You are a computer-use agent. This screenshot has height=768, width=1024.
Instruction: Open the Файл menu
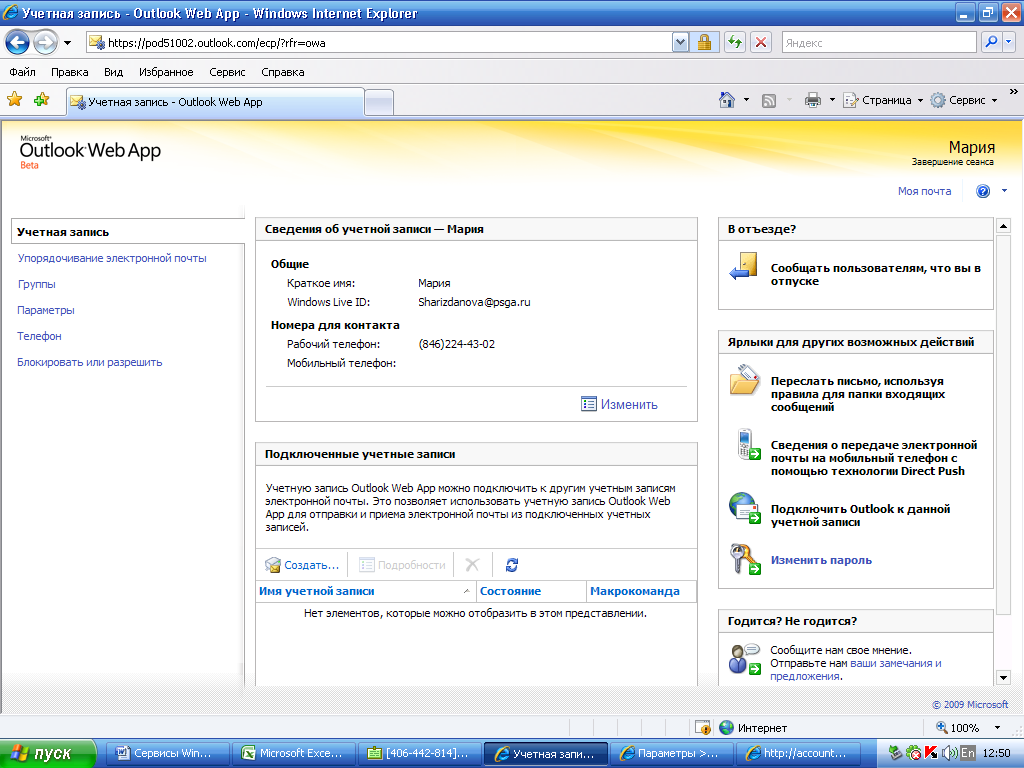pyautogui.click(x=23, y=72)
